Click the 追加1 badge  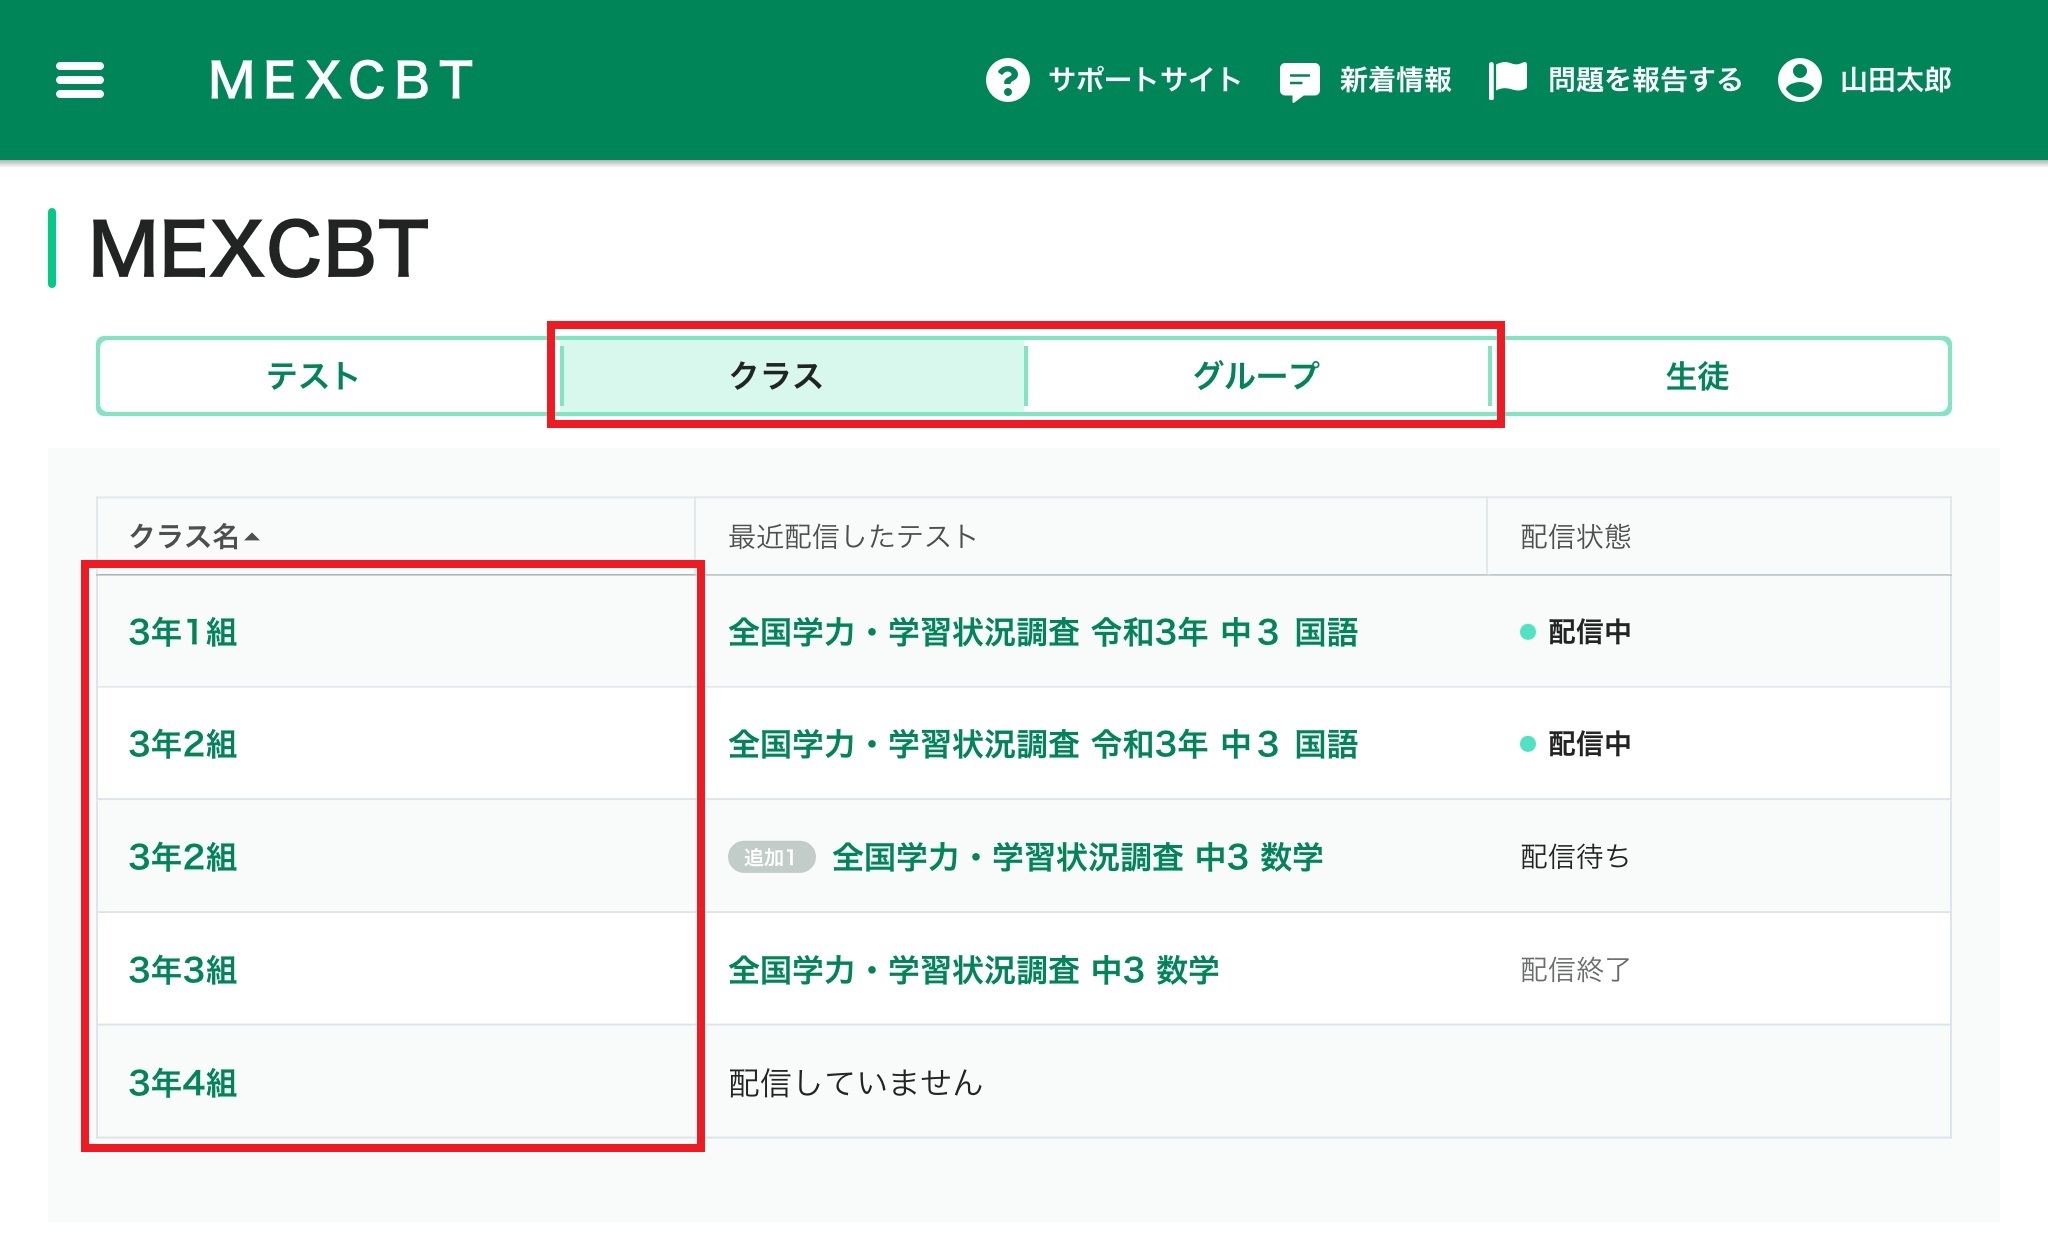(x=771, y=857)
